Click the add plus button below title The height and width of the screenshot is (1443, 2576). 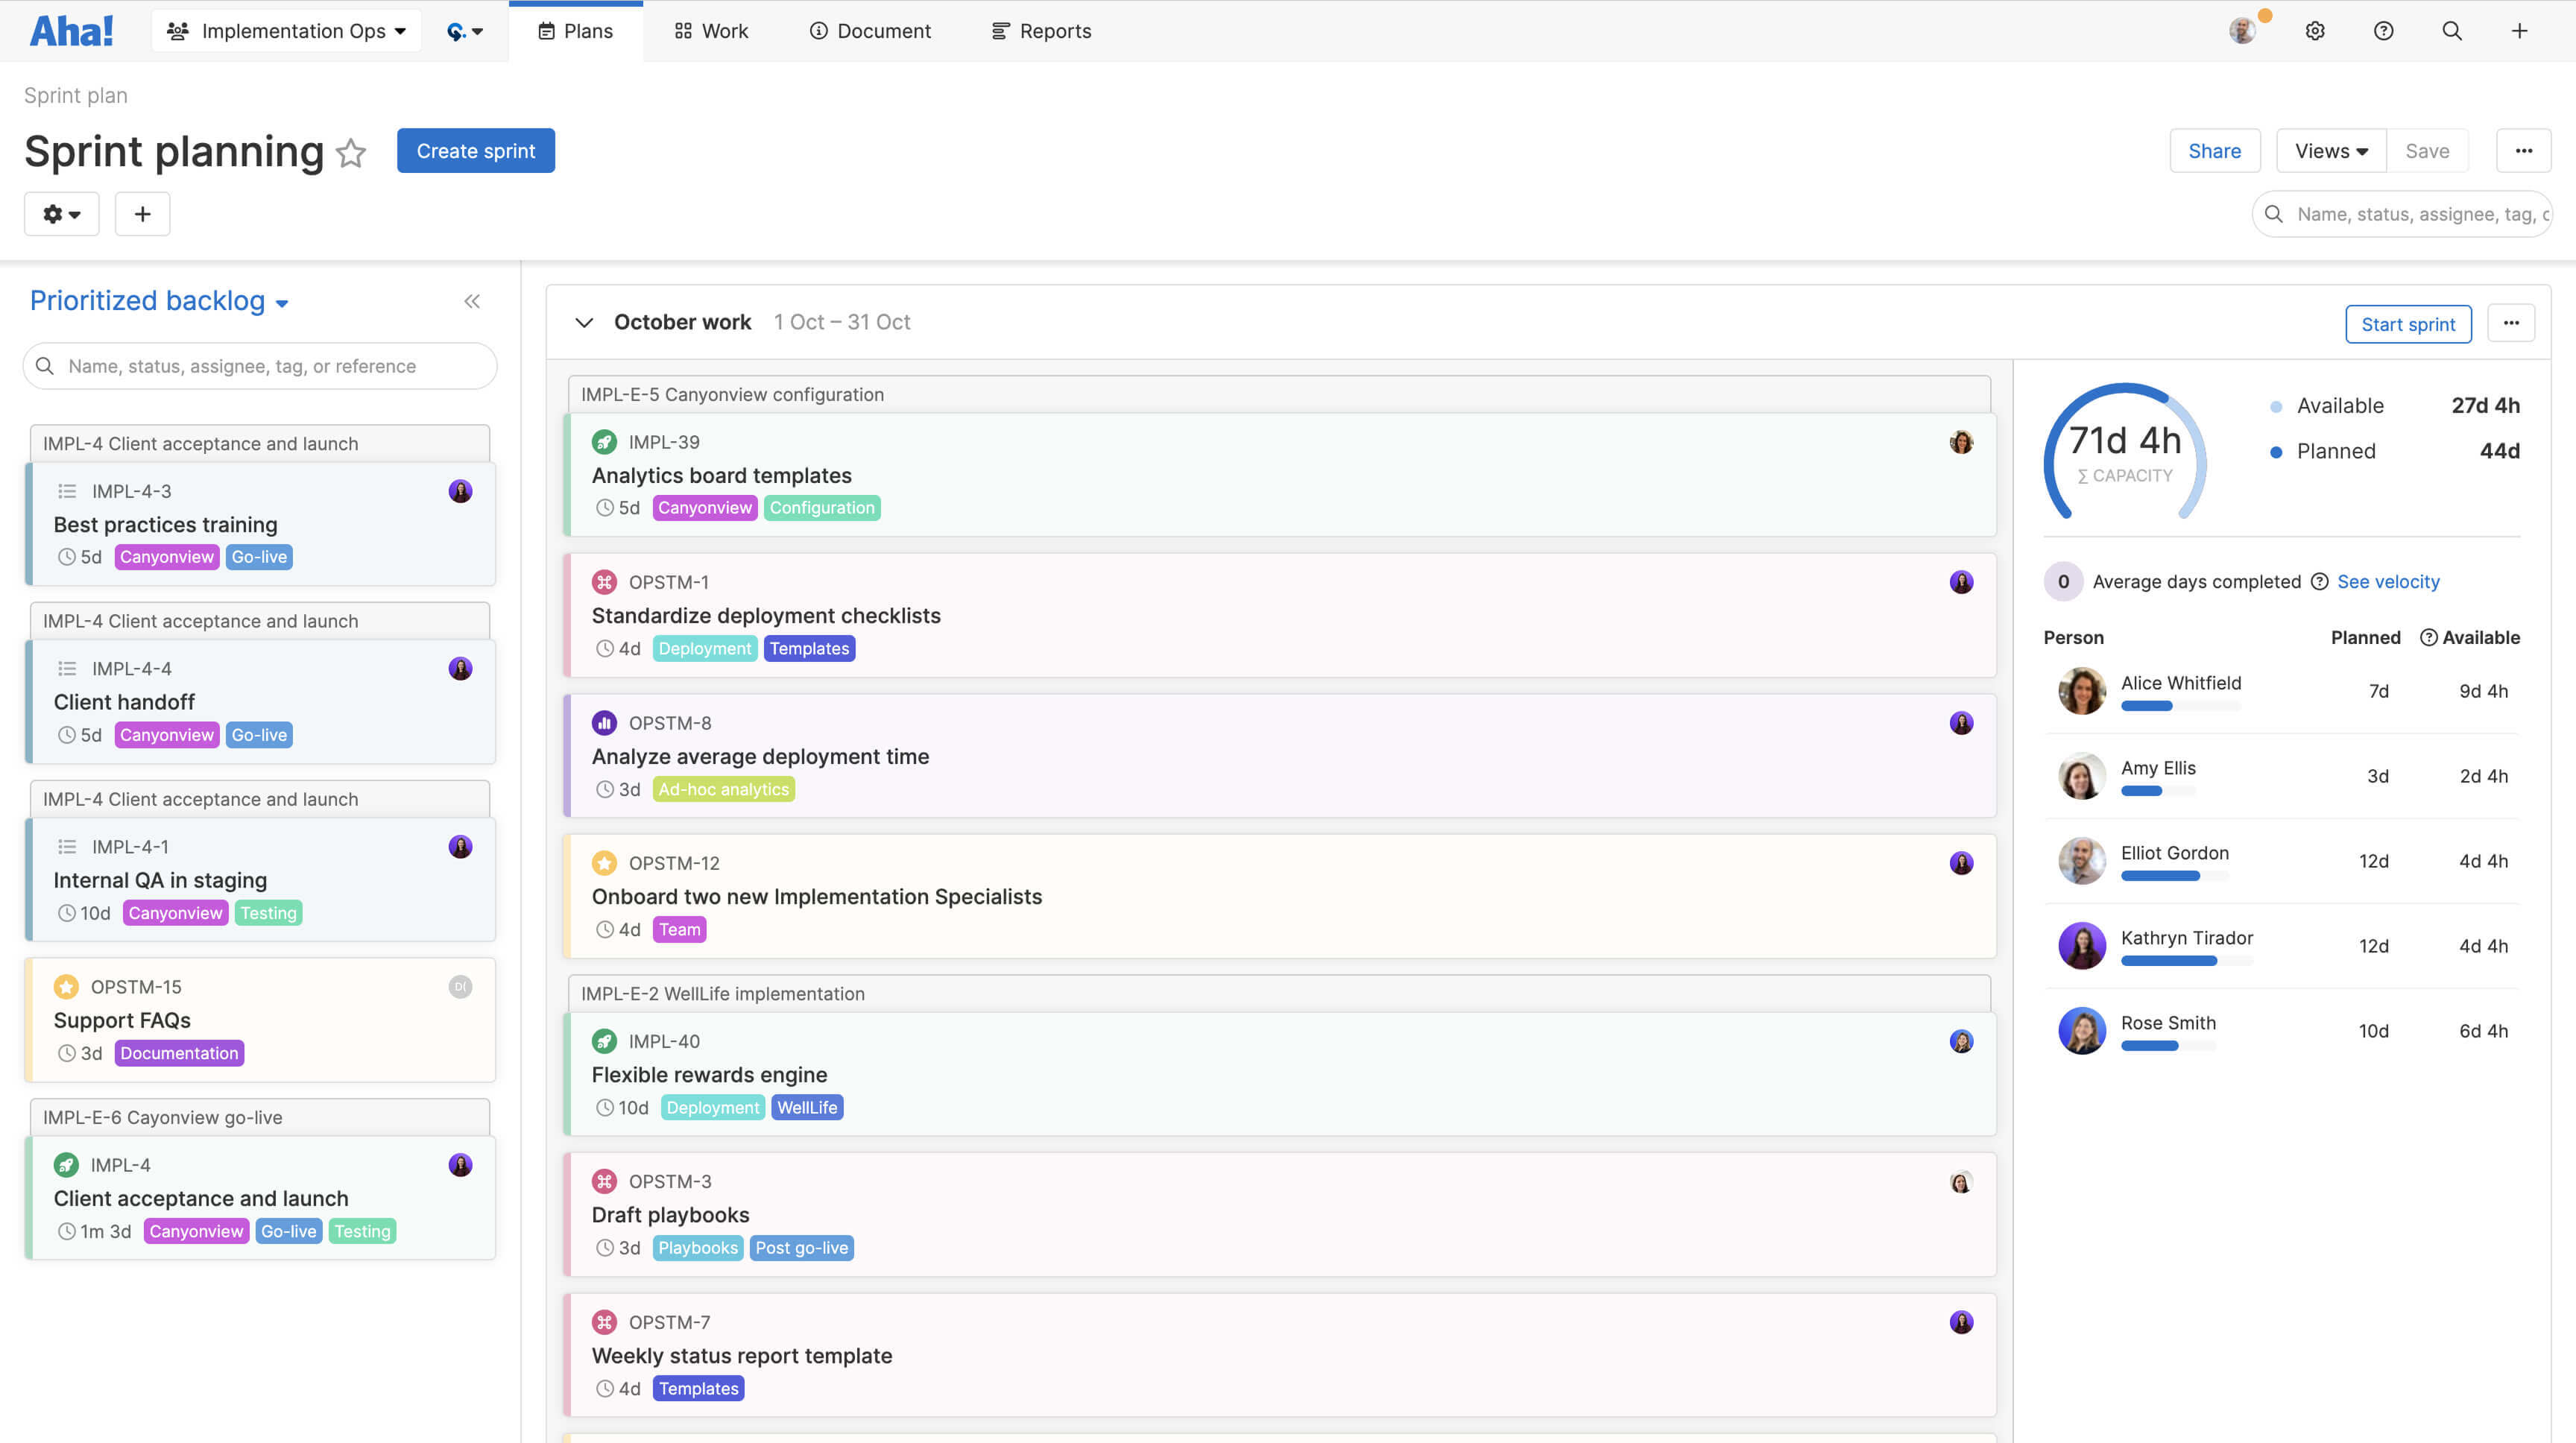(142, 214)
